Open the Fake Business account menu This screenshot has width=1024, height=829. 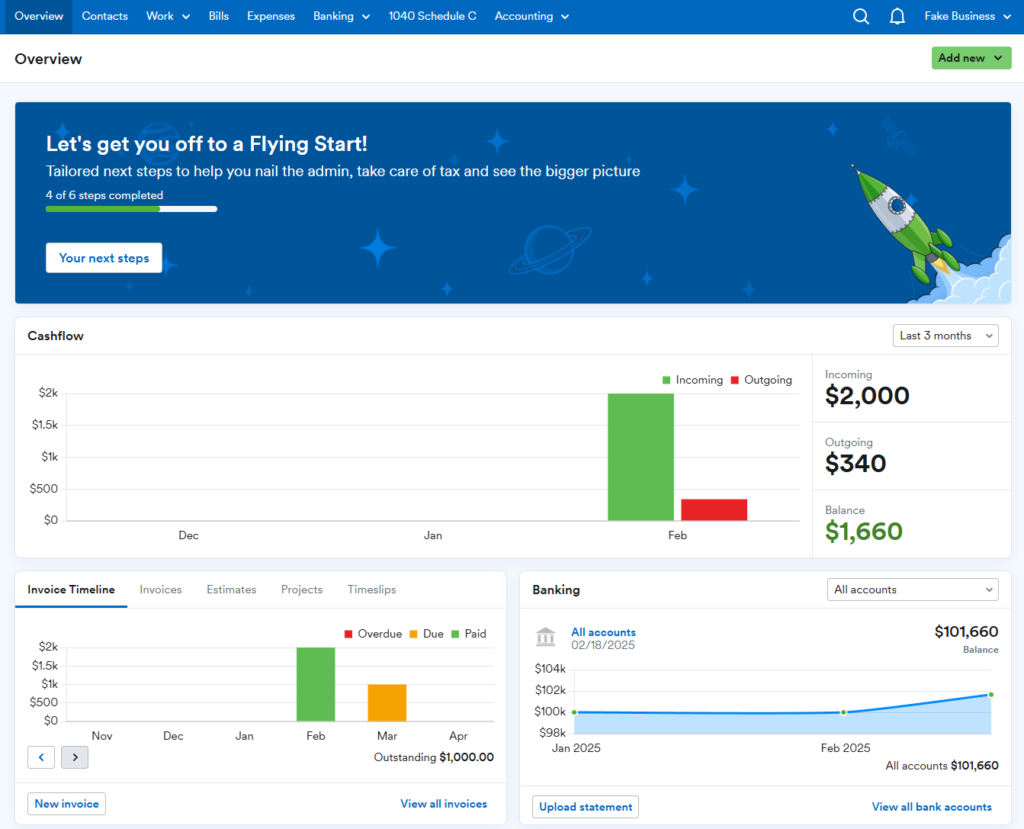[x=966, y=16]
